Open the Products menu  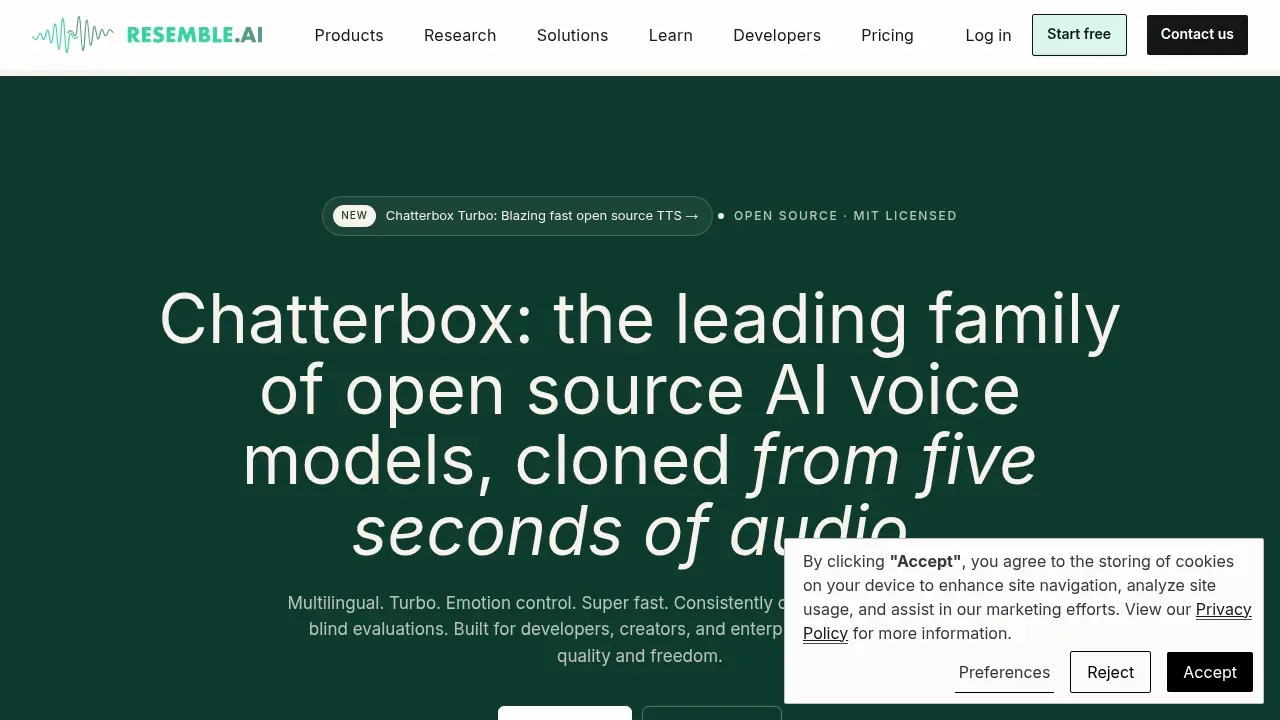pos(349,35)
